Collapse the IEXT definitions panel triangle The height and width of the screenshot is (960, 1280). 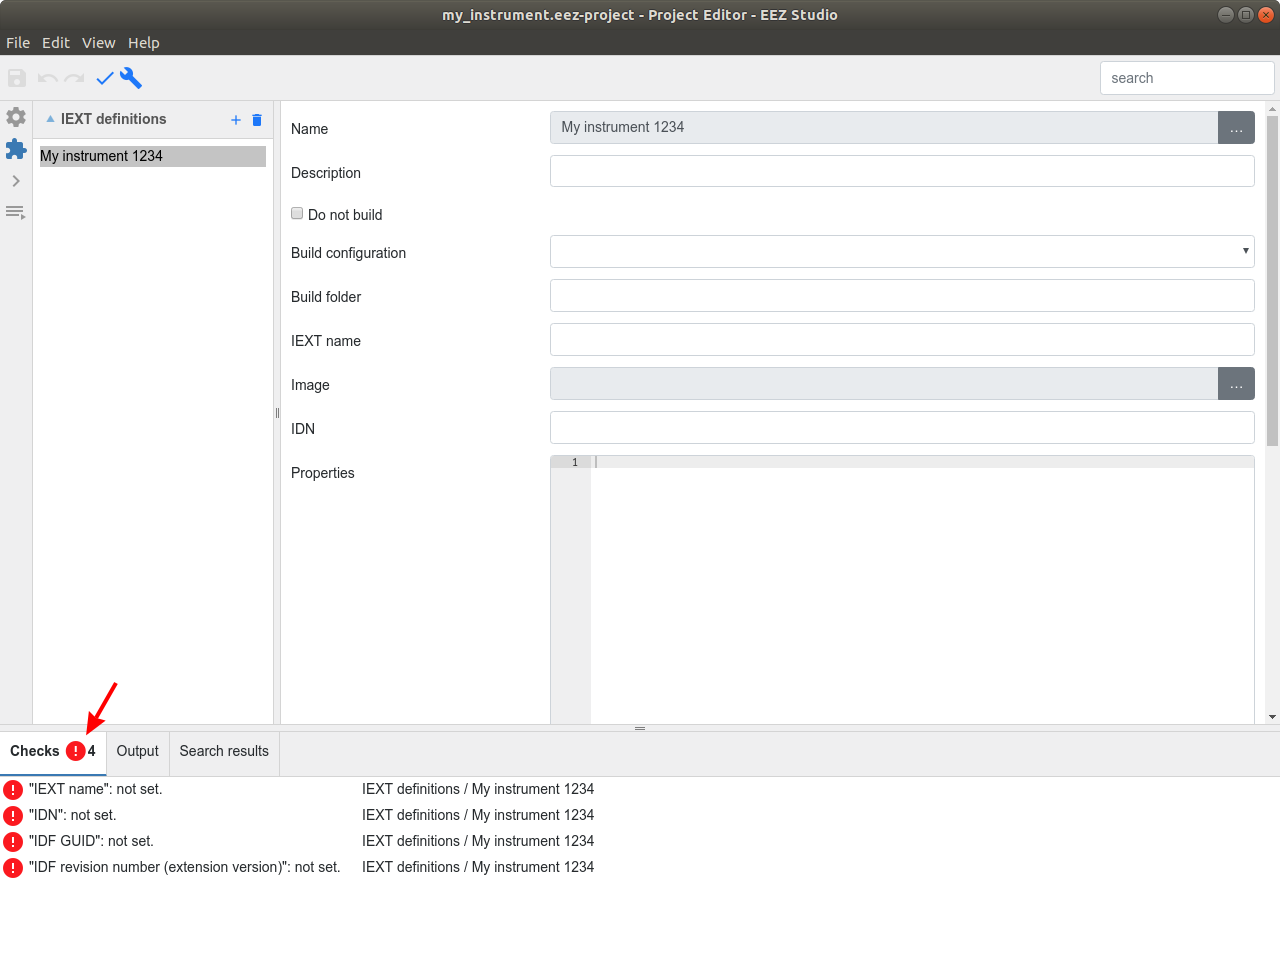50,118
